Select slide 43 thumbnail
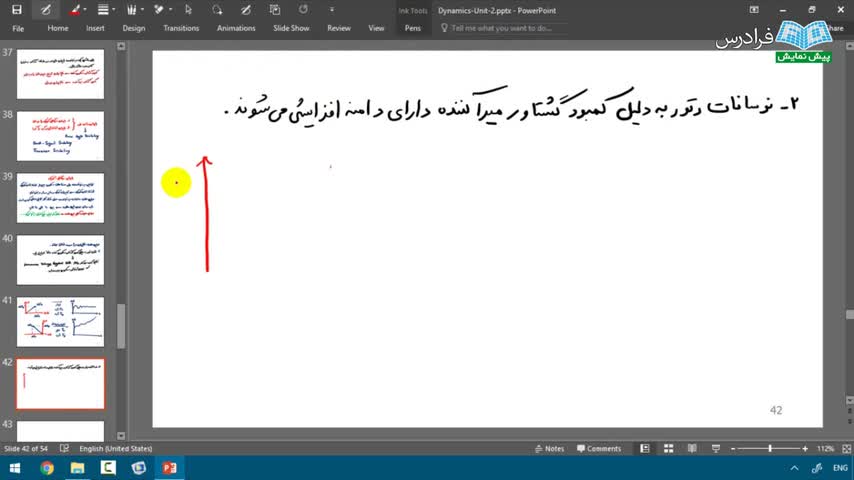The height and width of the screenshot is (480, 854). [60, 431]
